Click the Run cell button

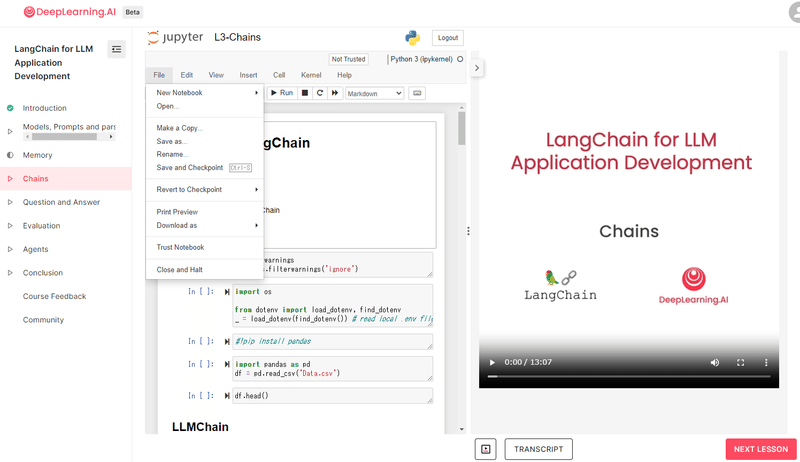tap(282, 93)
